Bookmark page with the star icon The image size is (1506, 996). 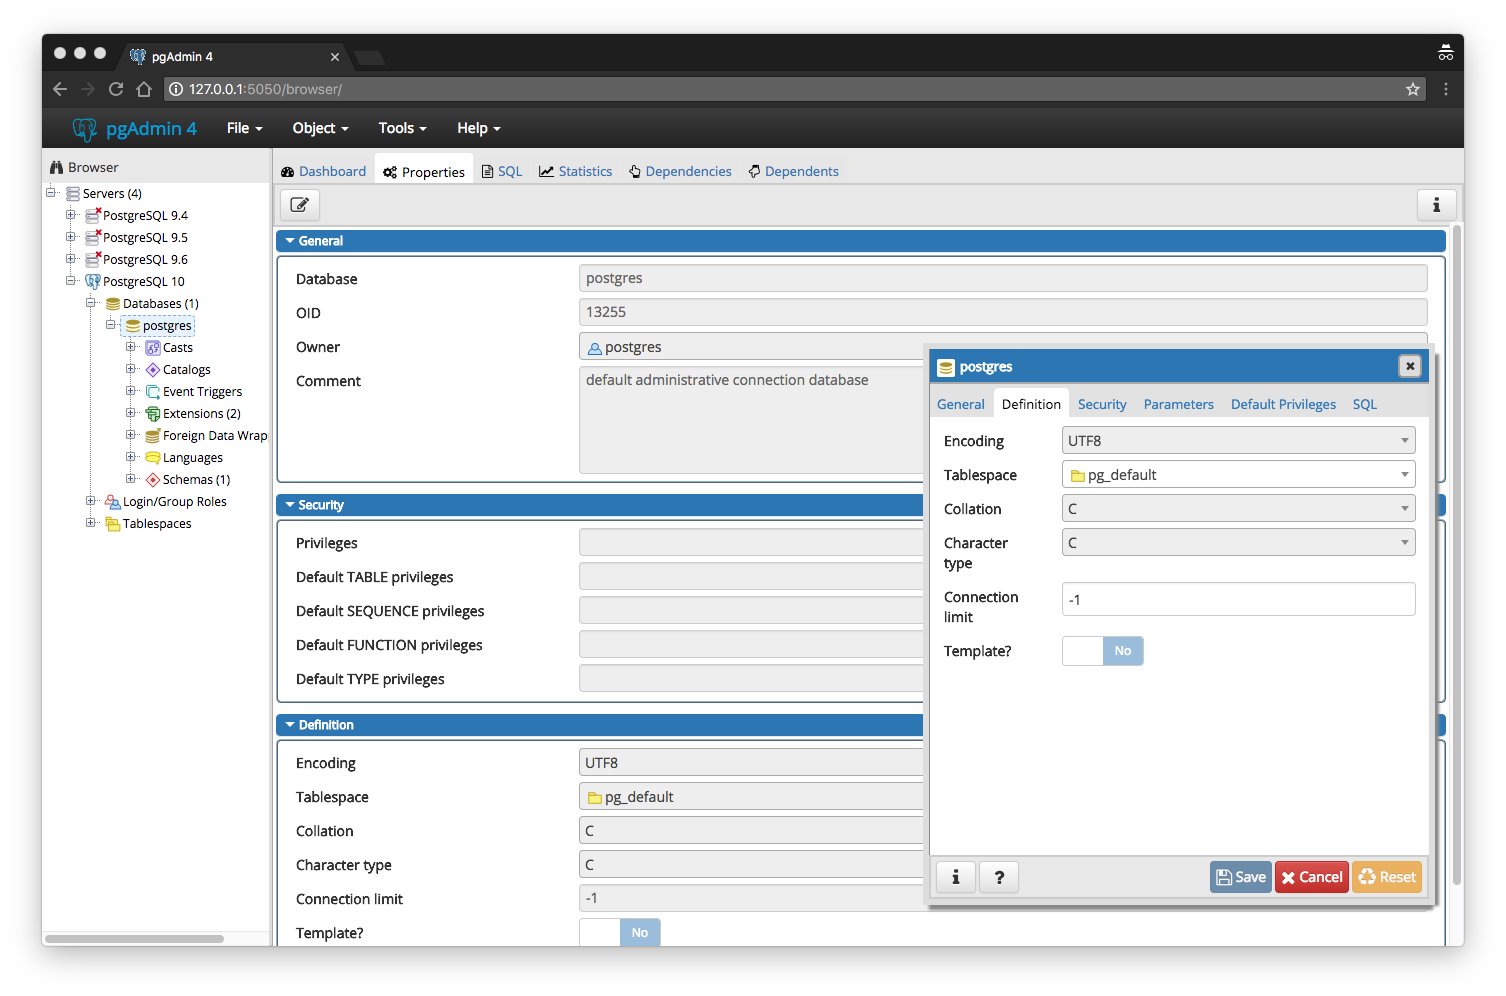point(1412,89)
